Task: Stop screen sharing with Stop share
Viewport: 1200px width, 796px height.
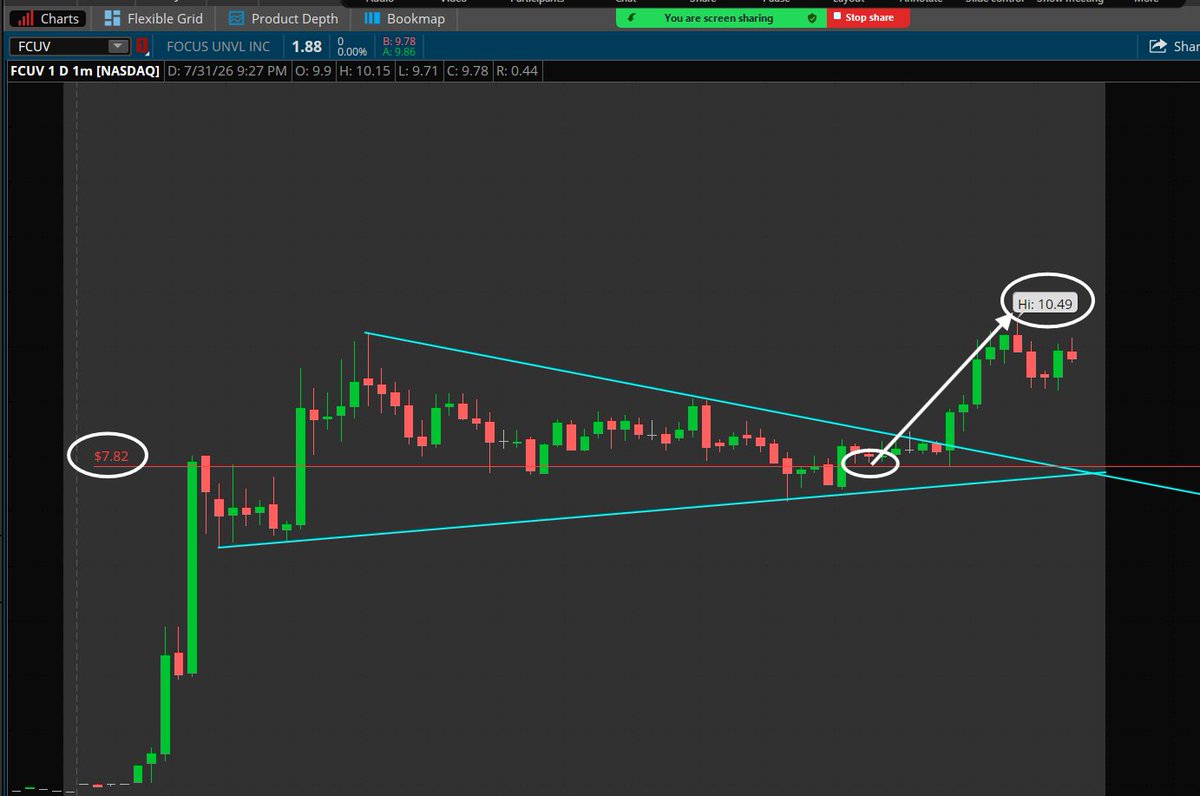Action: tap(868, 18)
